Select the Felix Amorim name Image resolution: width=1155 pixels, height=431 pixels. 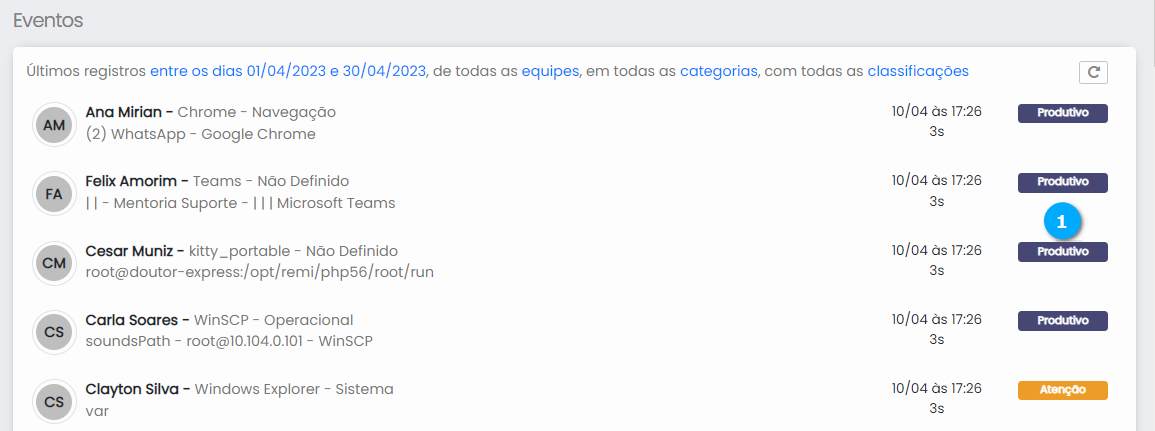click(x=132, y=181)
